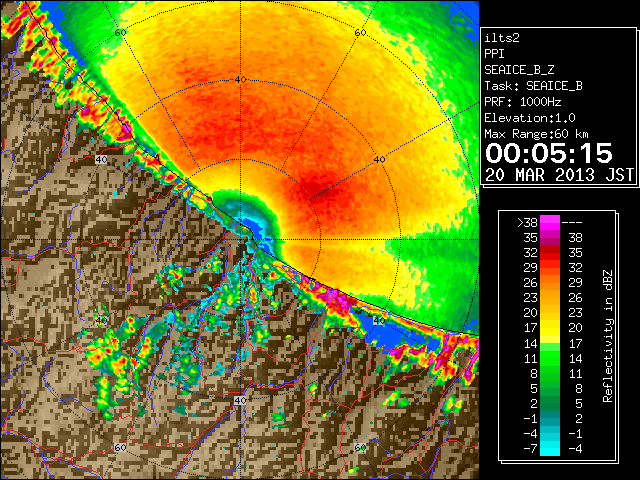Pick the orange 26–29 dBZ legend band
This screenshot has height=480, width=640.
click(550, 283)
